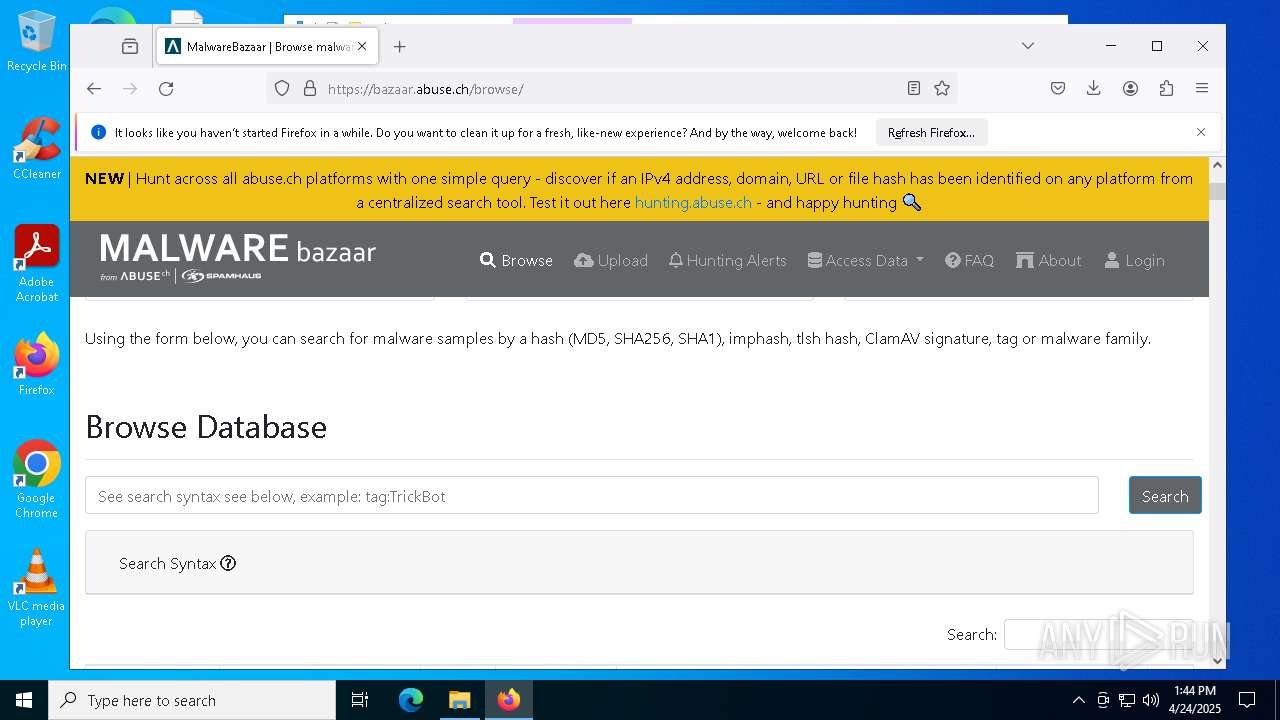Screen dimensions: 1280x720
Task: Click the taskbar search box
Action: coord(192,700)
